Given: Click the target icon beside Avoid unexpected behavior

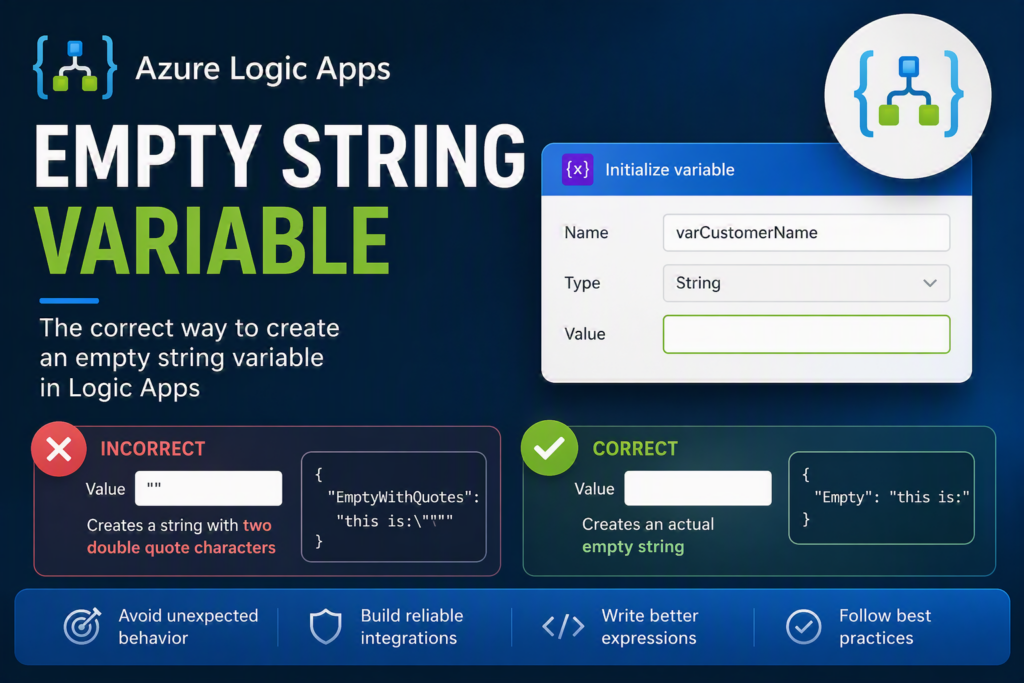Looking at the screenshot, I should point(82,626).
